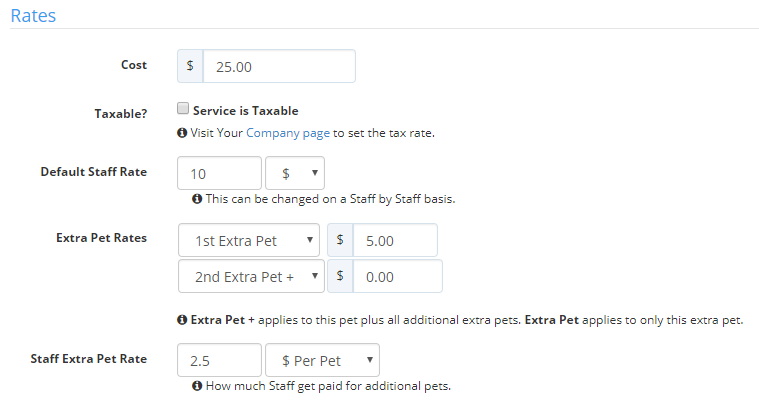Select the 2nd Extra Pet price field 0.00
This screenshot has height=402, width=759.
point(398,276)
